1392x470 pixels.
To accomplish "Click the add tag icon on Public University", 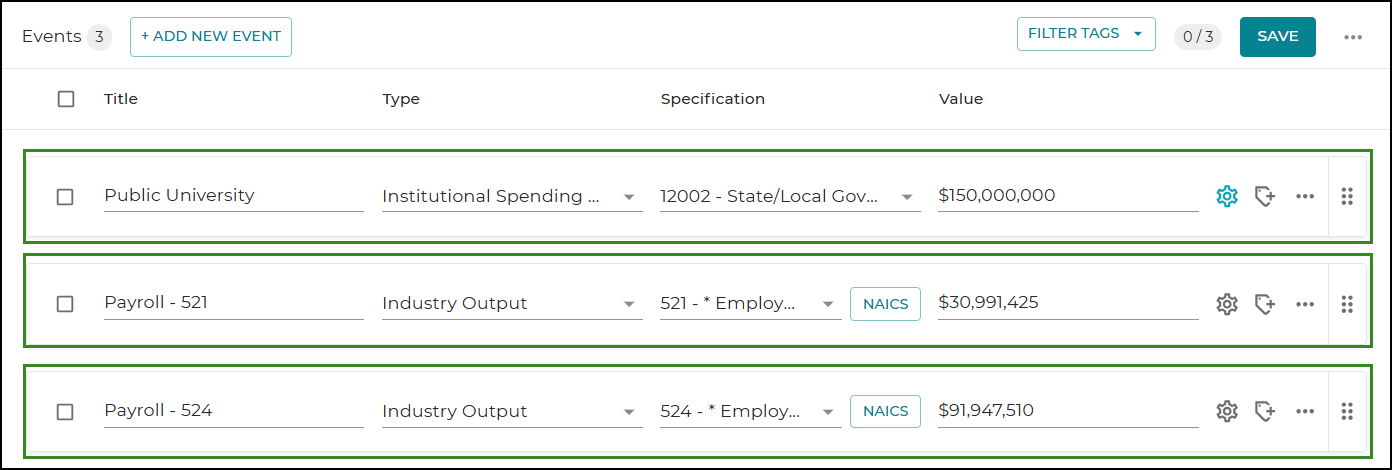I will pos(1265,196).
